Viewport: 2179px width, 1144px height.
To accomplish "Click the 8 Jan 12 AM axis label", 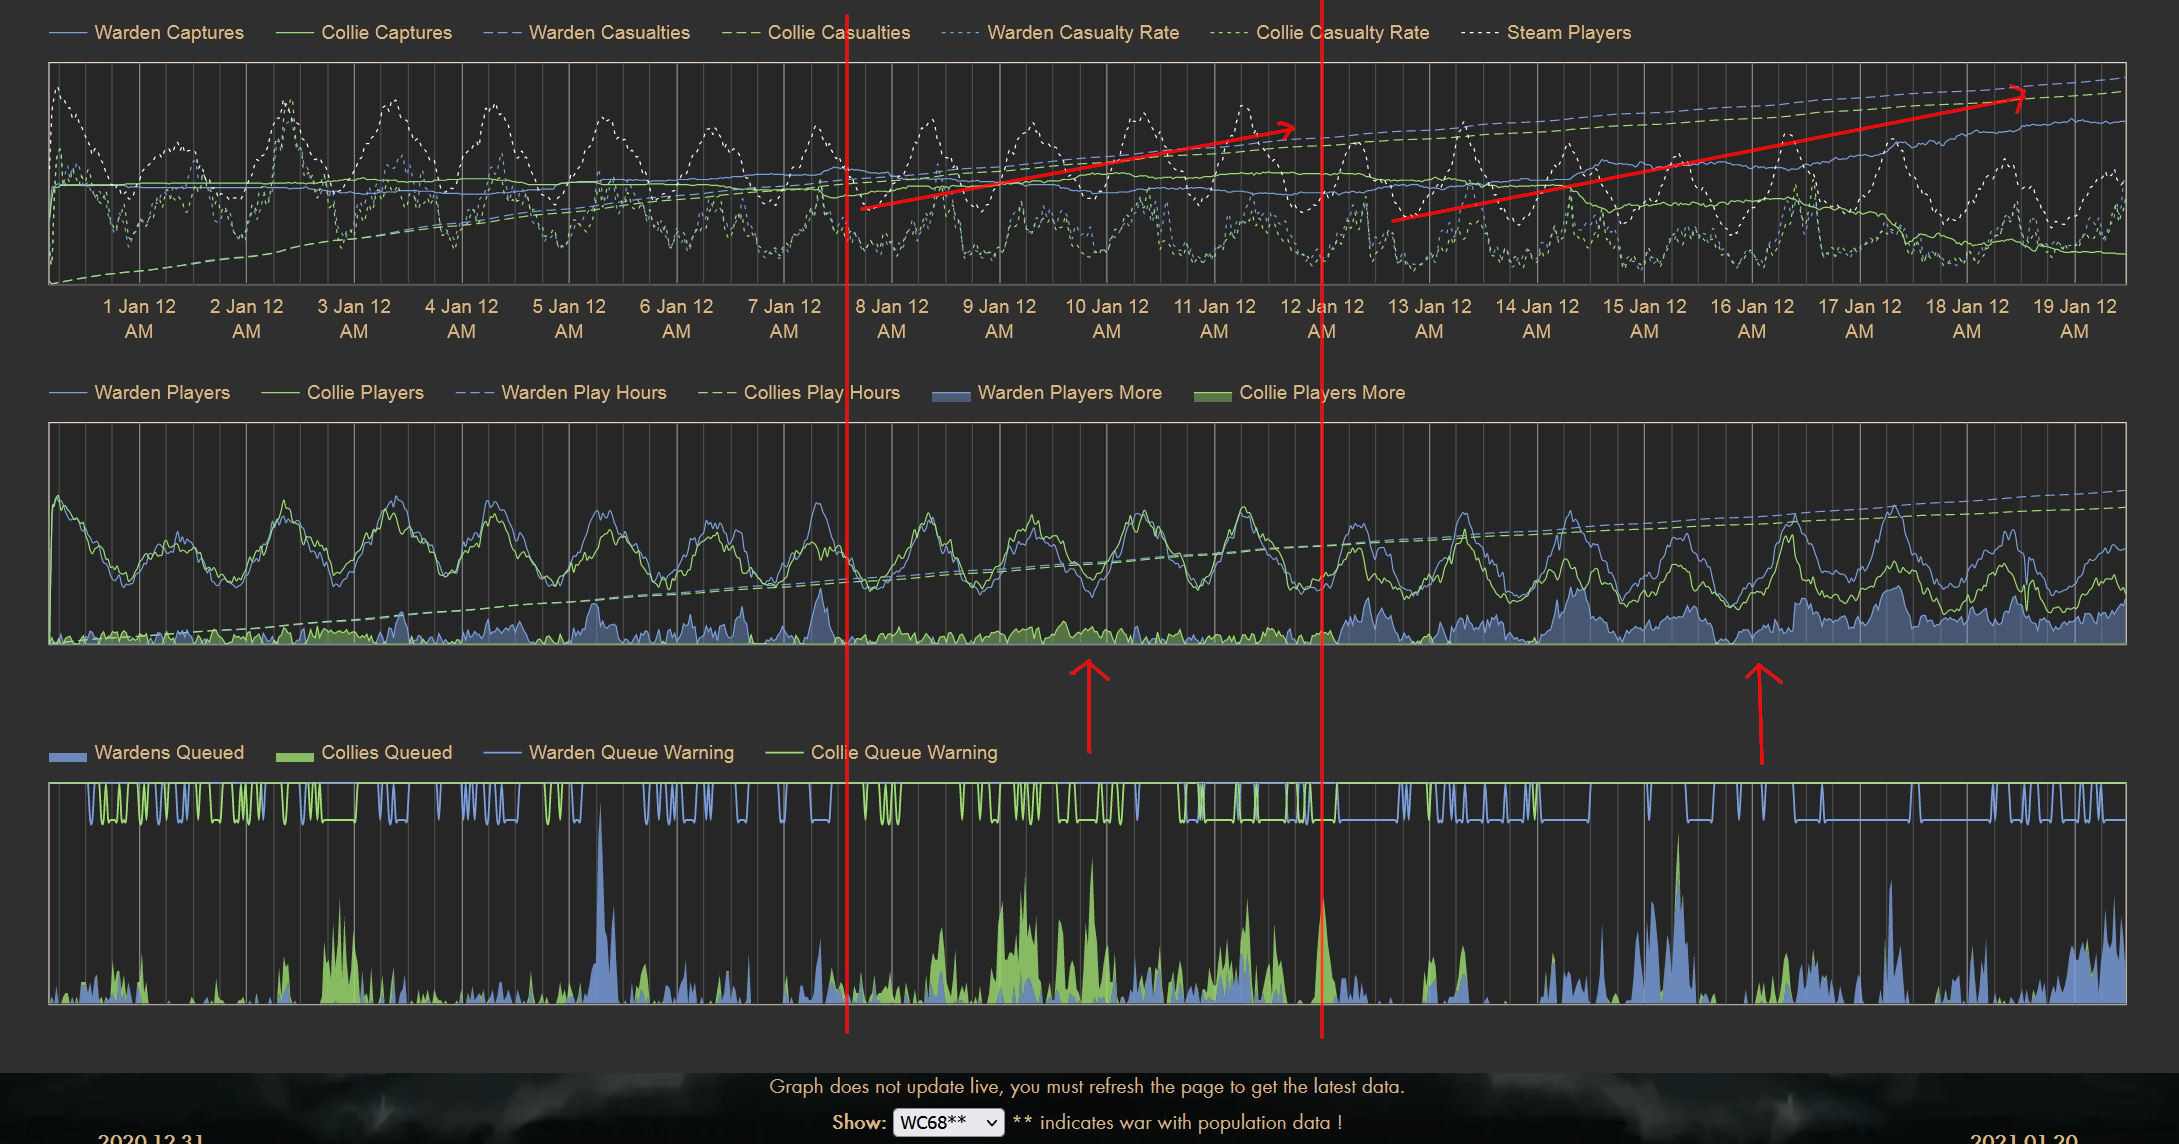I will (891, 318).
